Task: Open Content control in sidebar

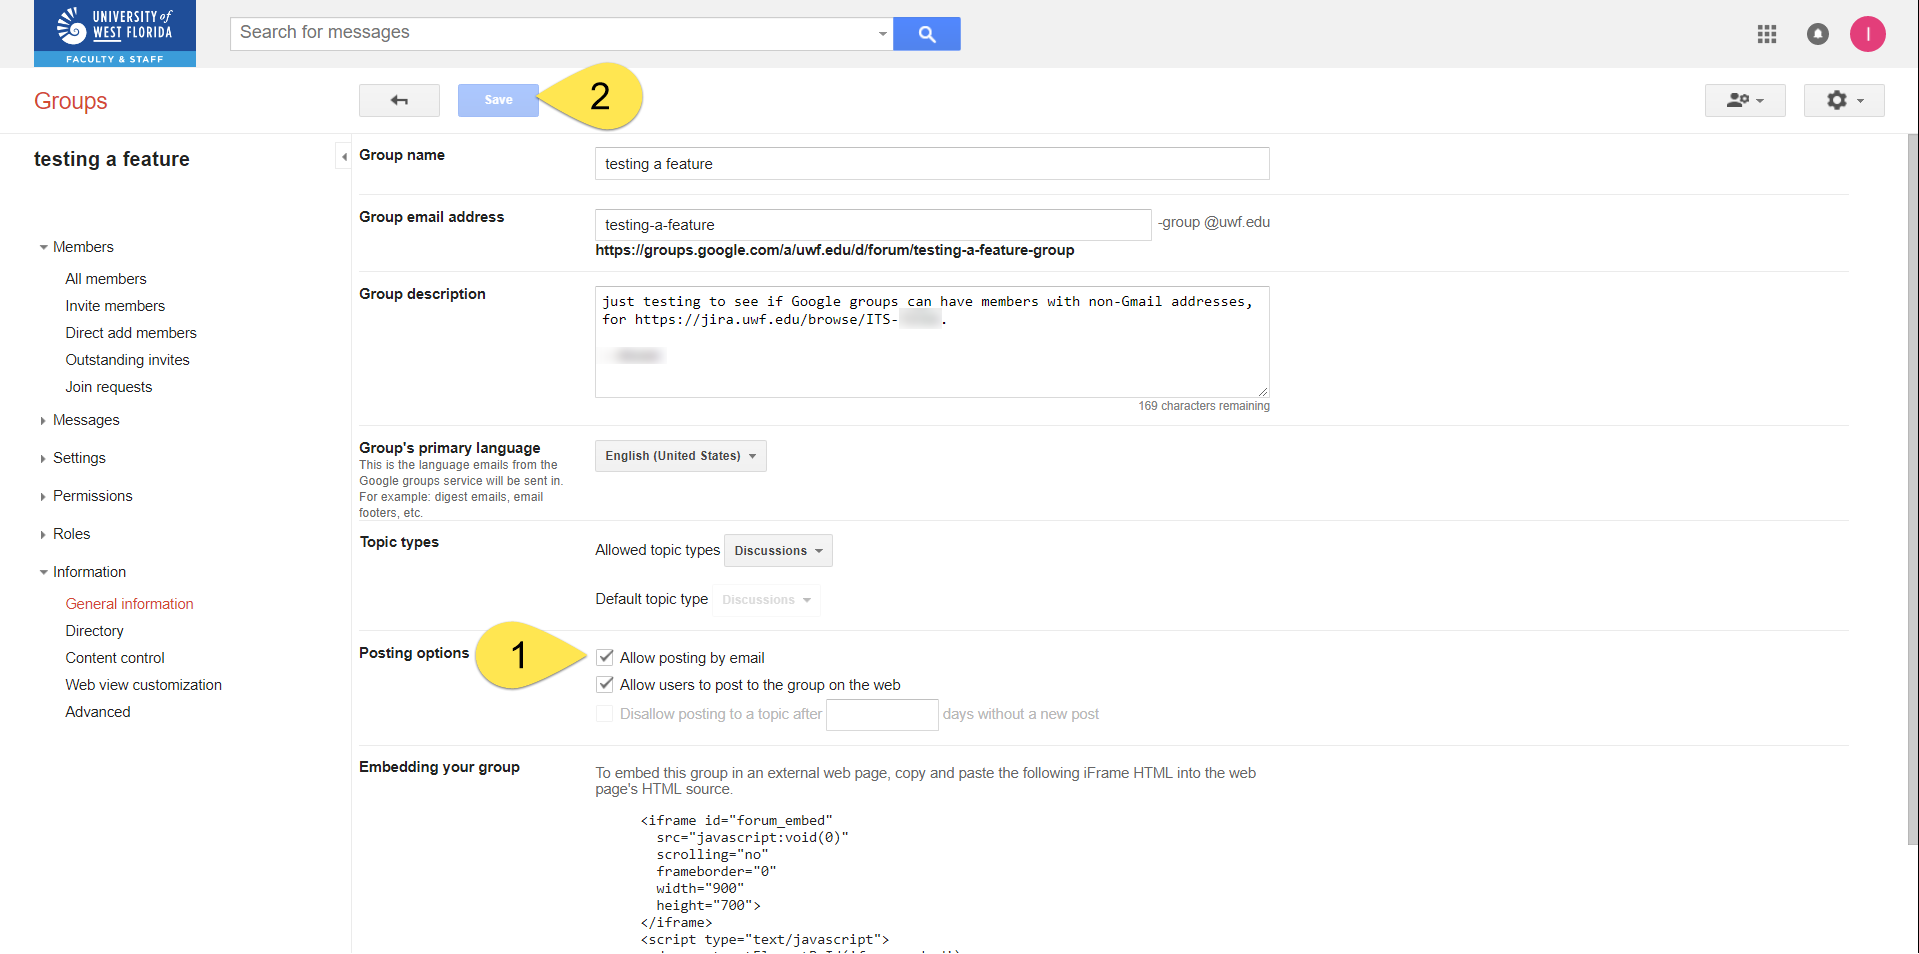Action: (x=115, y=658)
